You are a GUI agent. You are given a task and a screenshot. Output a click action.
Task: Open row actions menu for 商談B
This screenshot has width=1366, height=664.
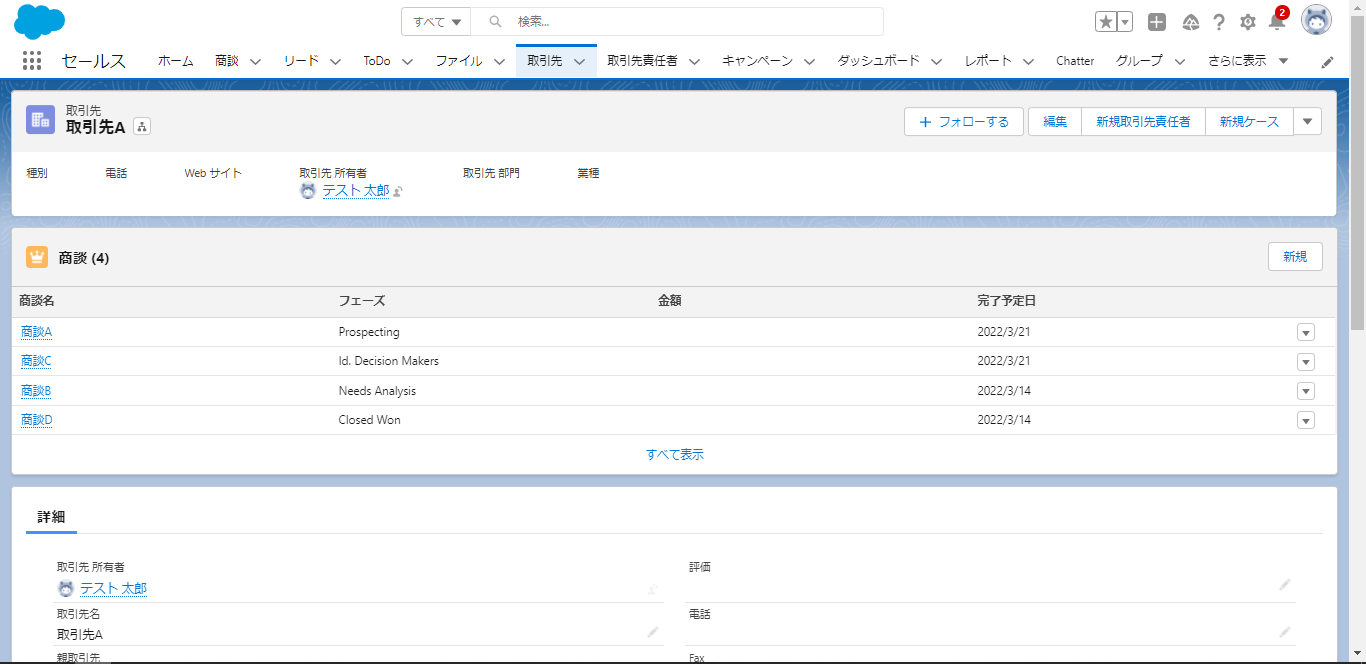pyautogui.click(x=1306, y=391)
